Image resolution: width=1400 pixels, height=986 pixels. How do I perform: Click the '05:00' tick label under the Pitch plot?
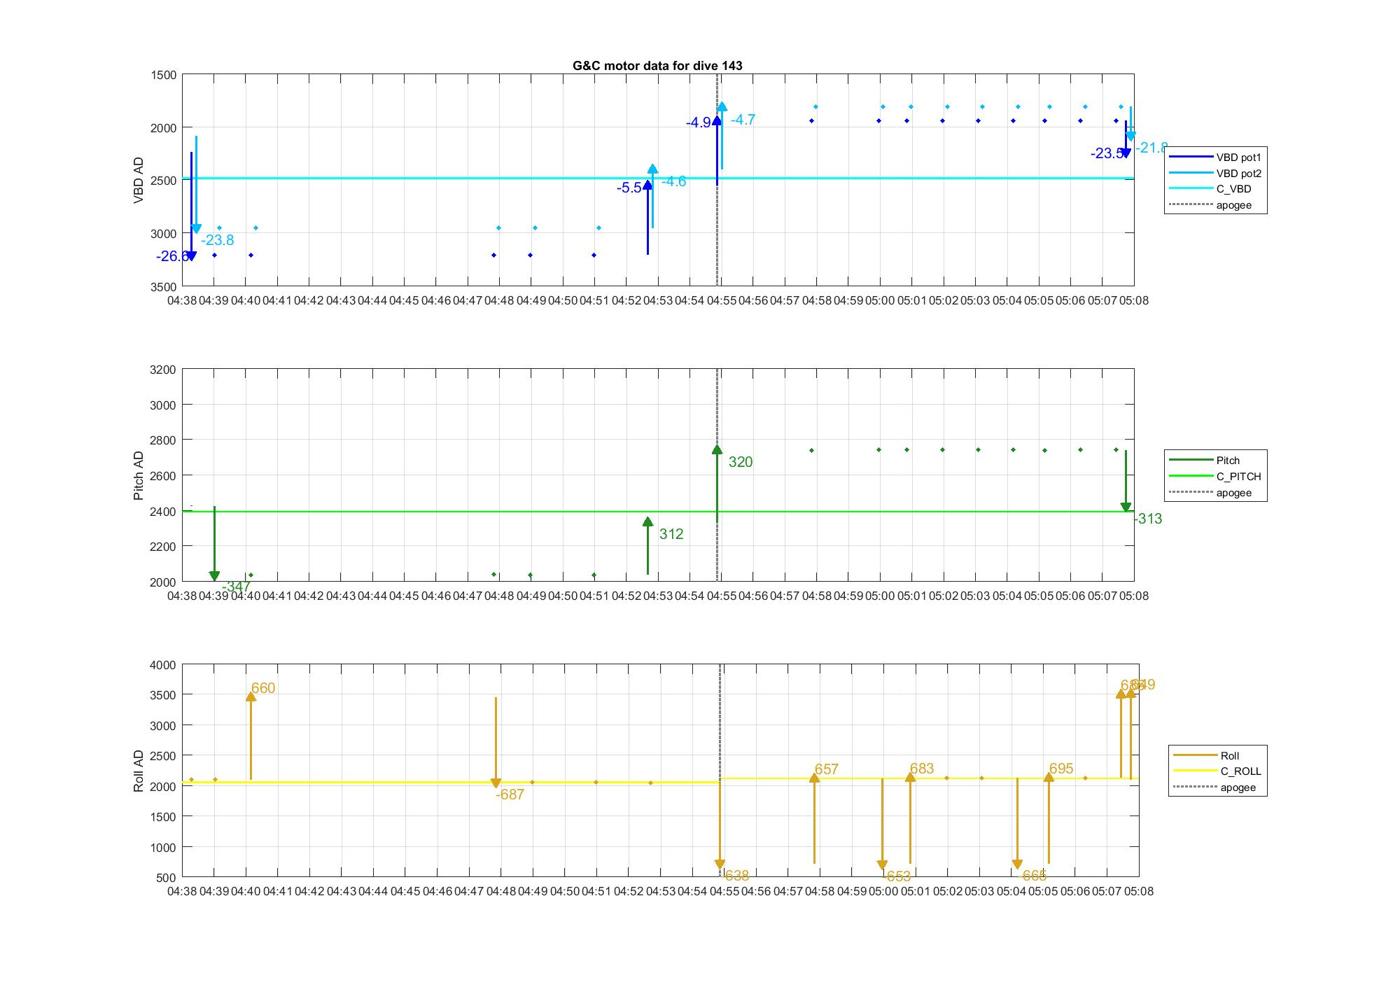(x=880, y=596)
